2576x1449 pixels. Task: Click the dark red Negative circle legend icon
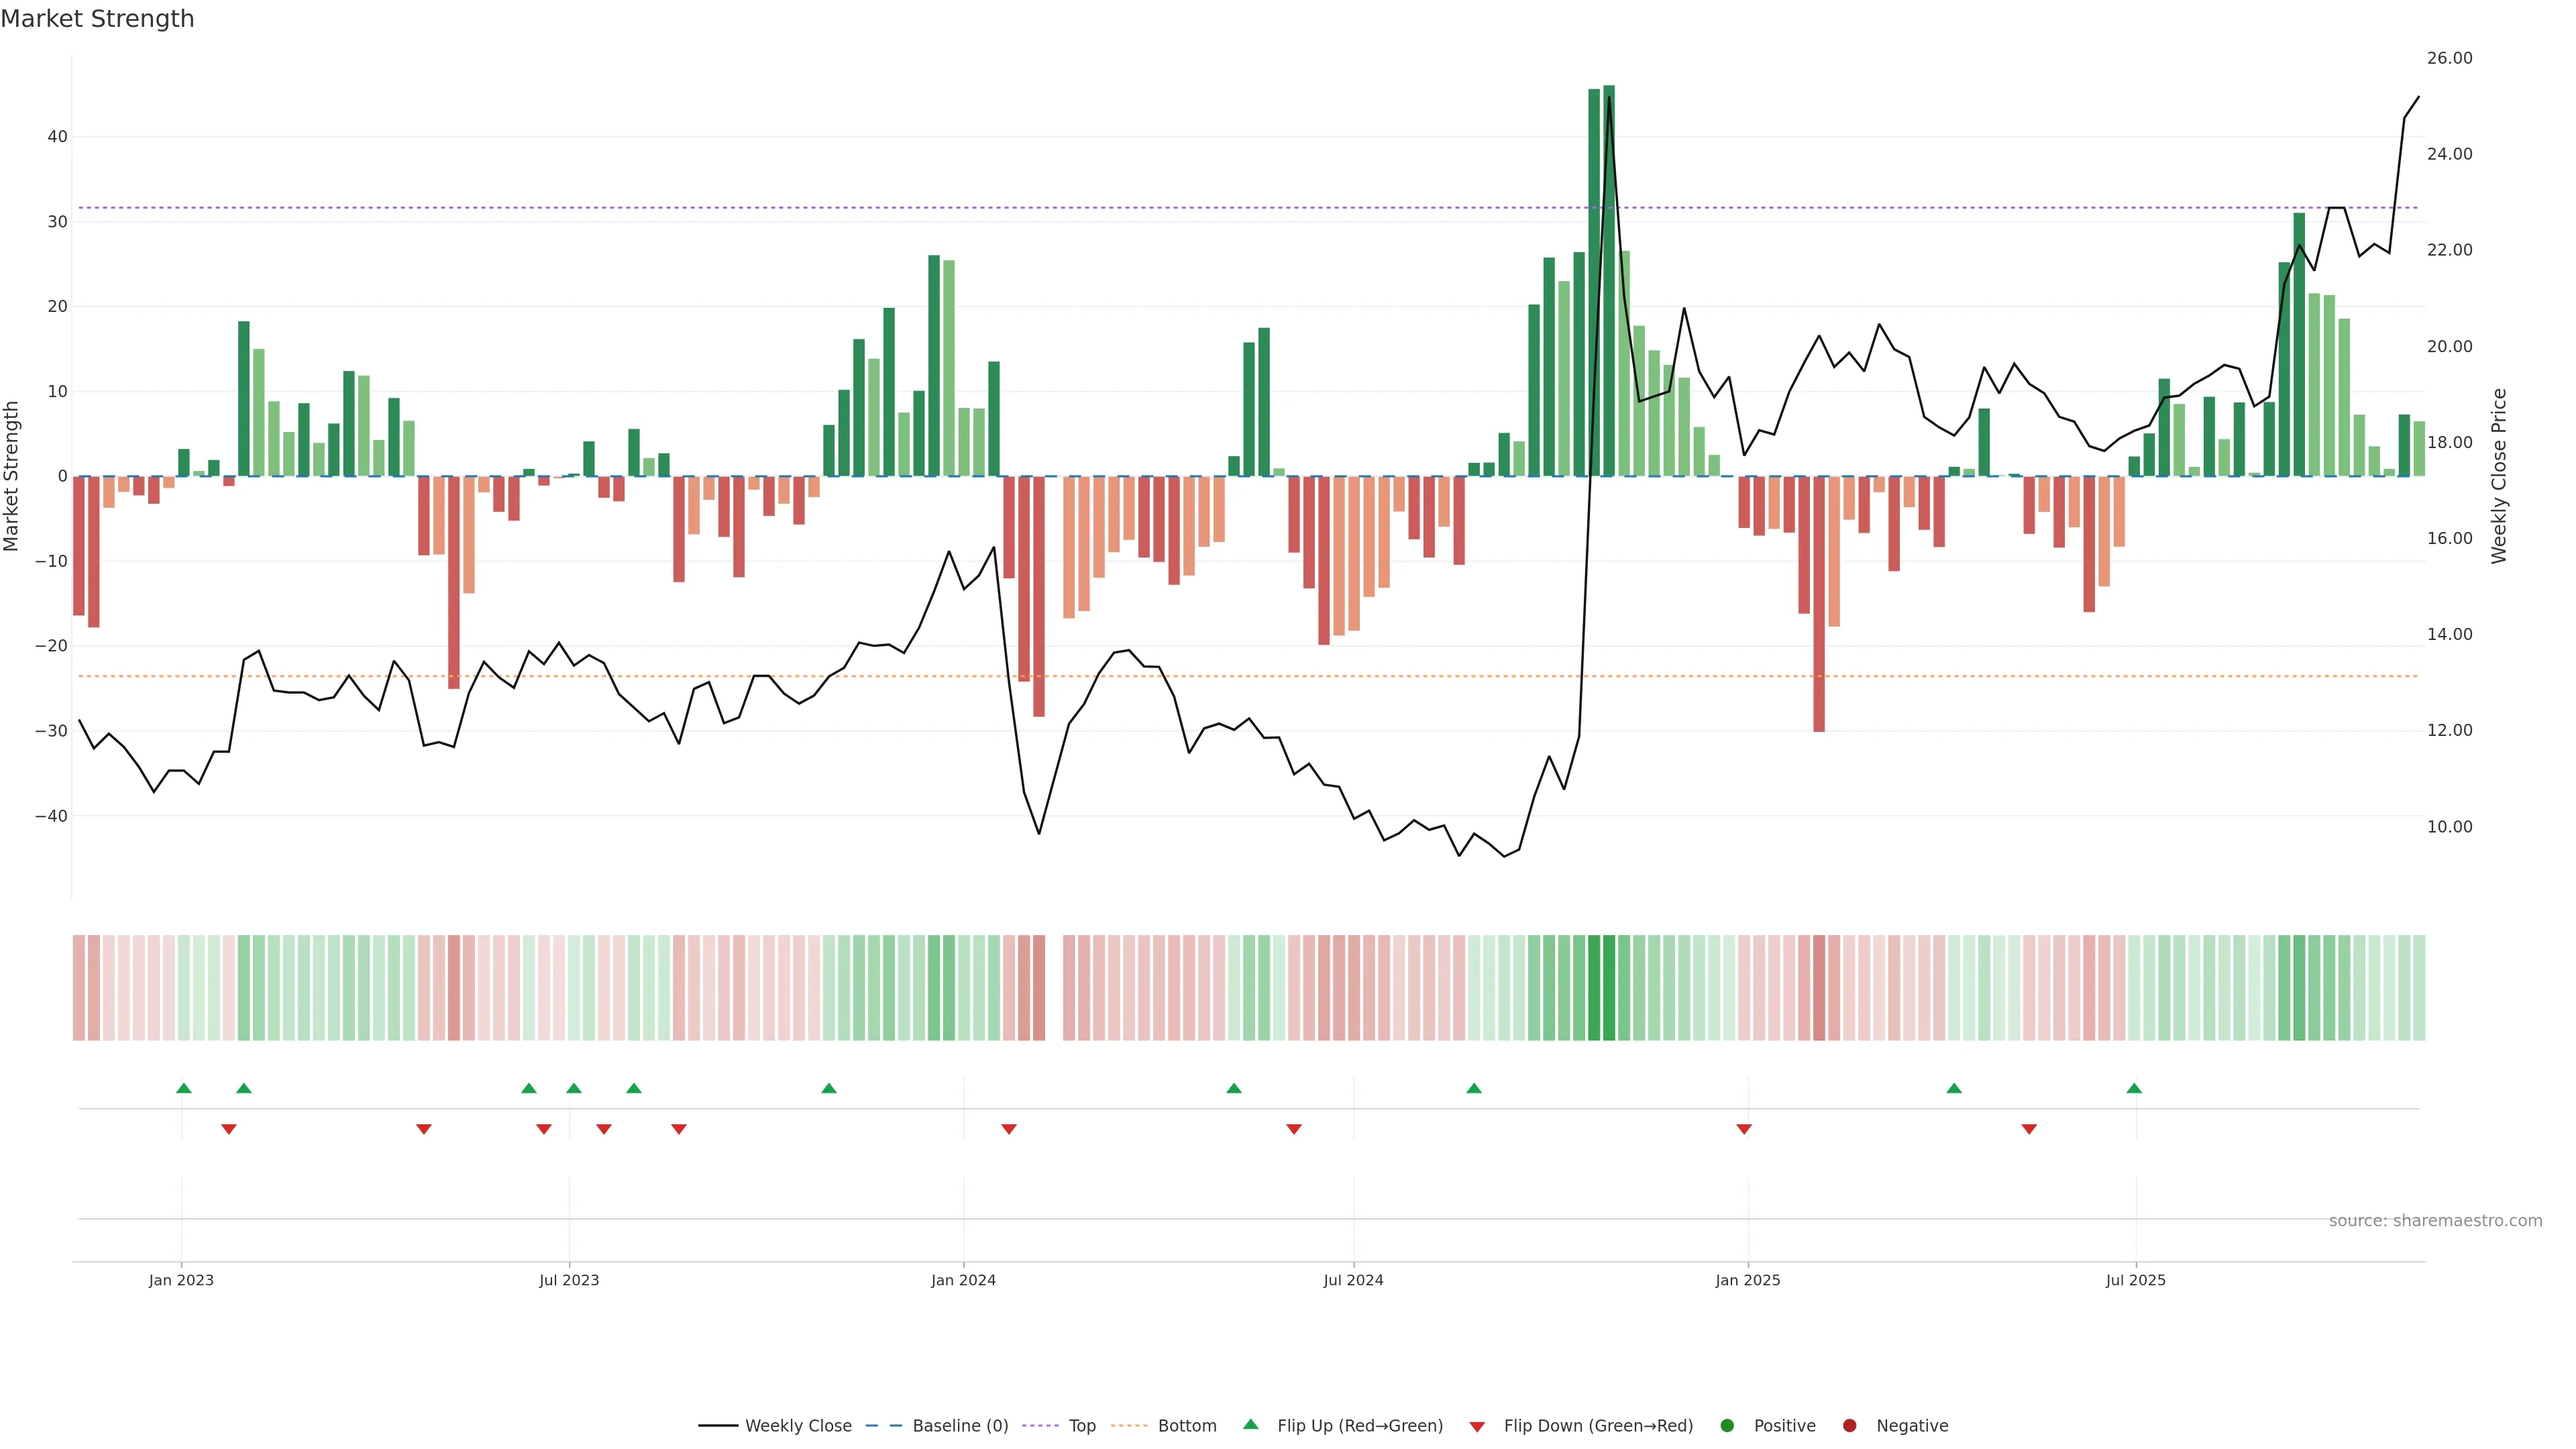(x=1849, y=1426)
